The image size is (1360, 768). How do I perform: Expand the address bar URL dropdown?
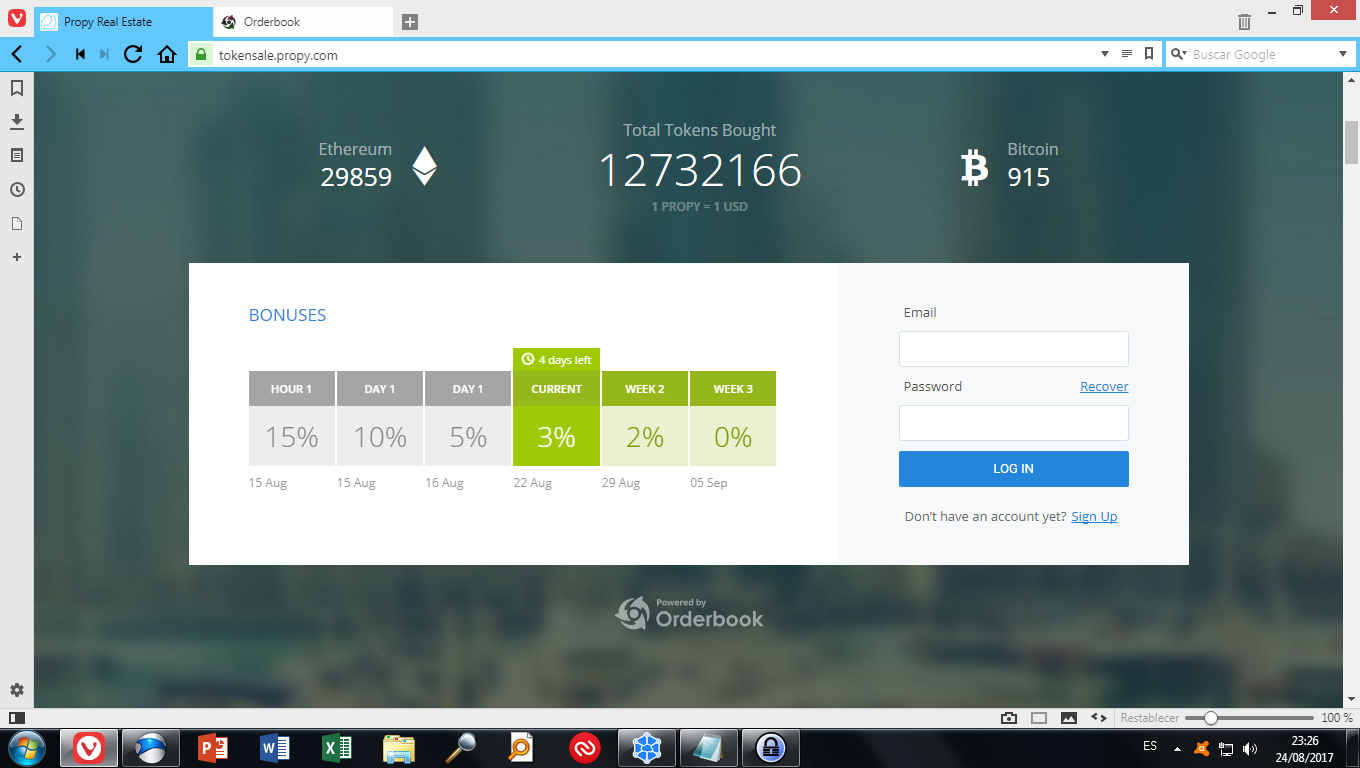[1105, 54]
